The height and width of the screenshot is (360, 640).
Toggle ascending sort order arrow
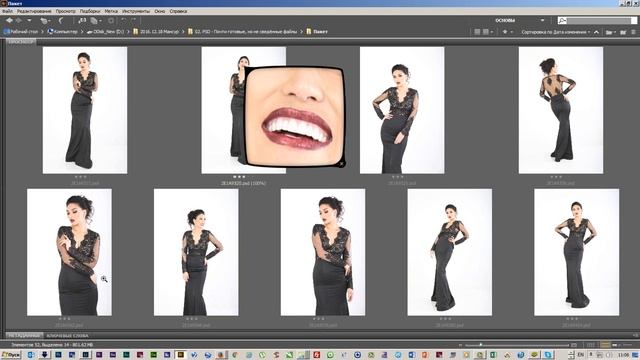point(596,32)
